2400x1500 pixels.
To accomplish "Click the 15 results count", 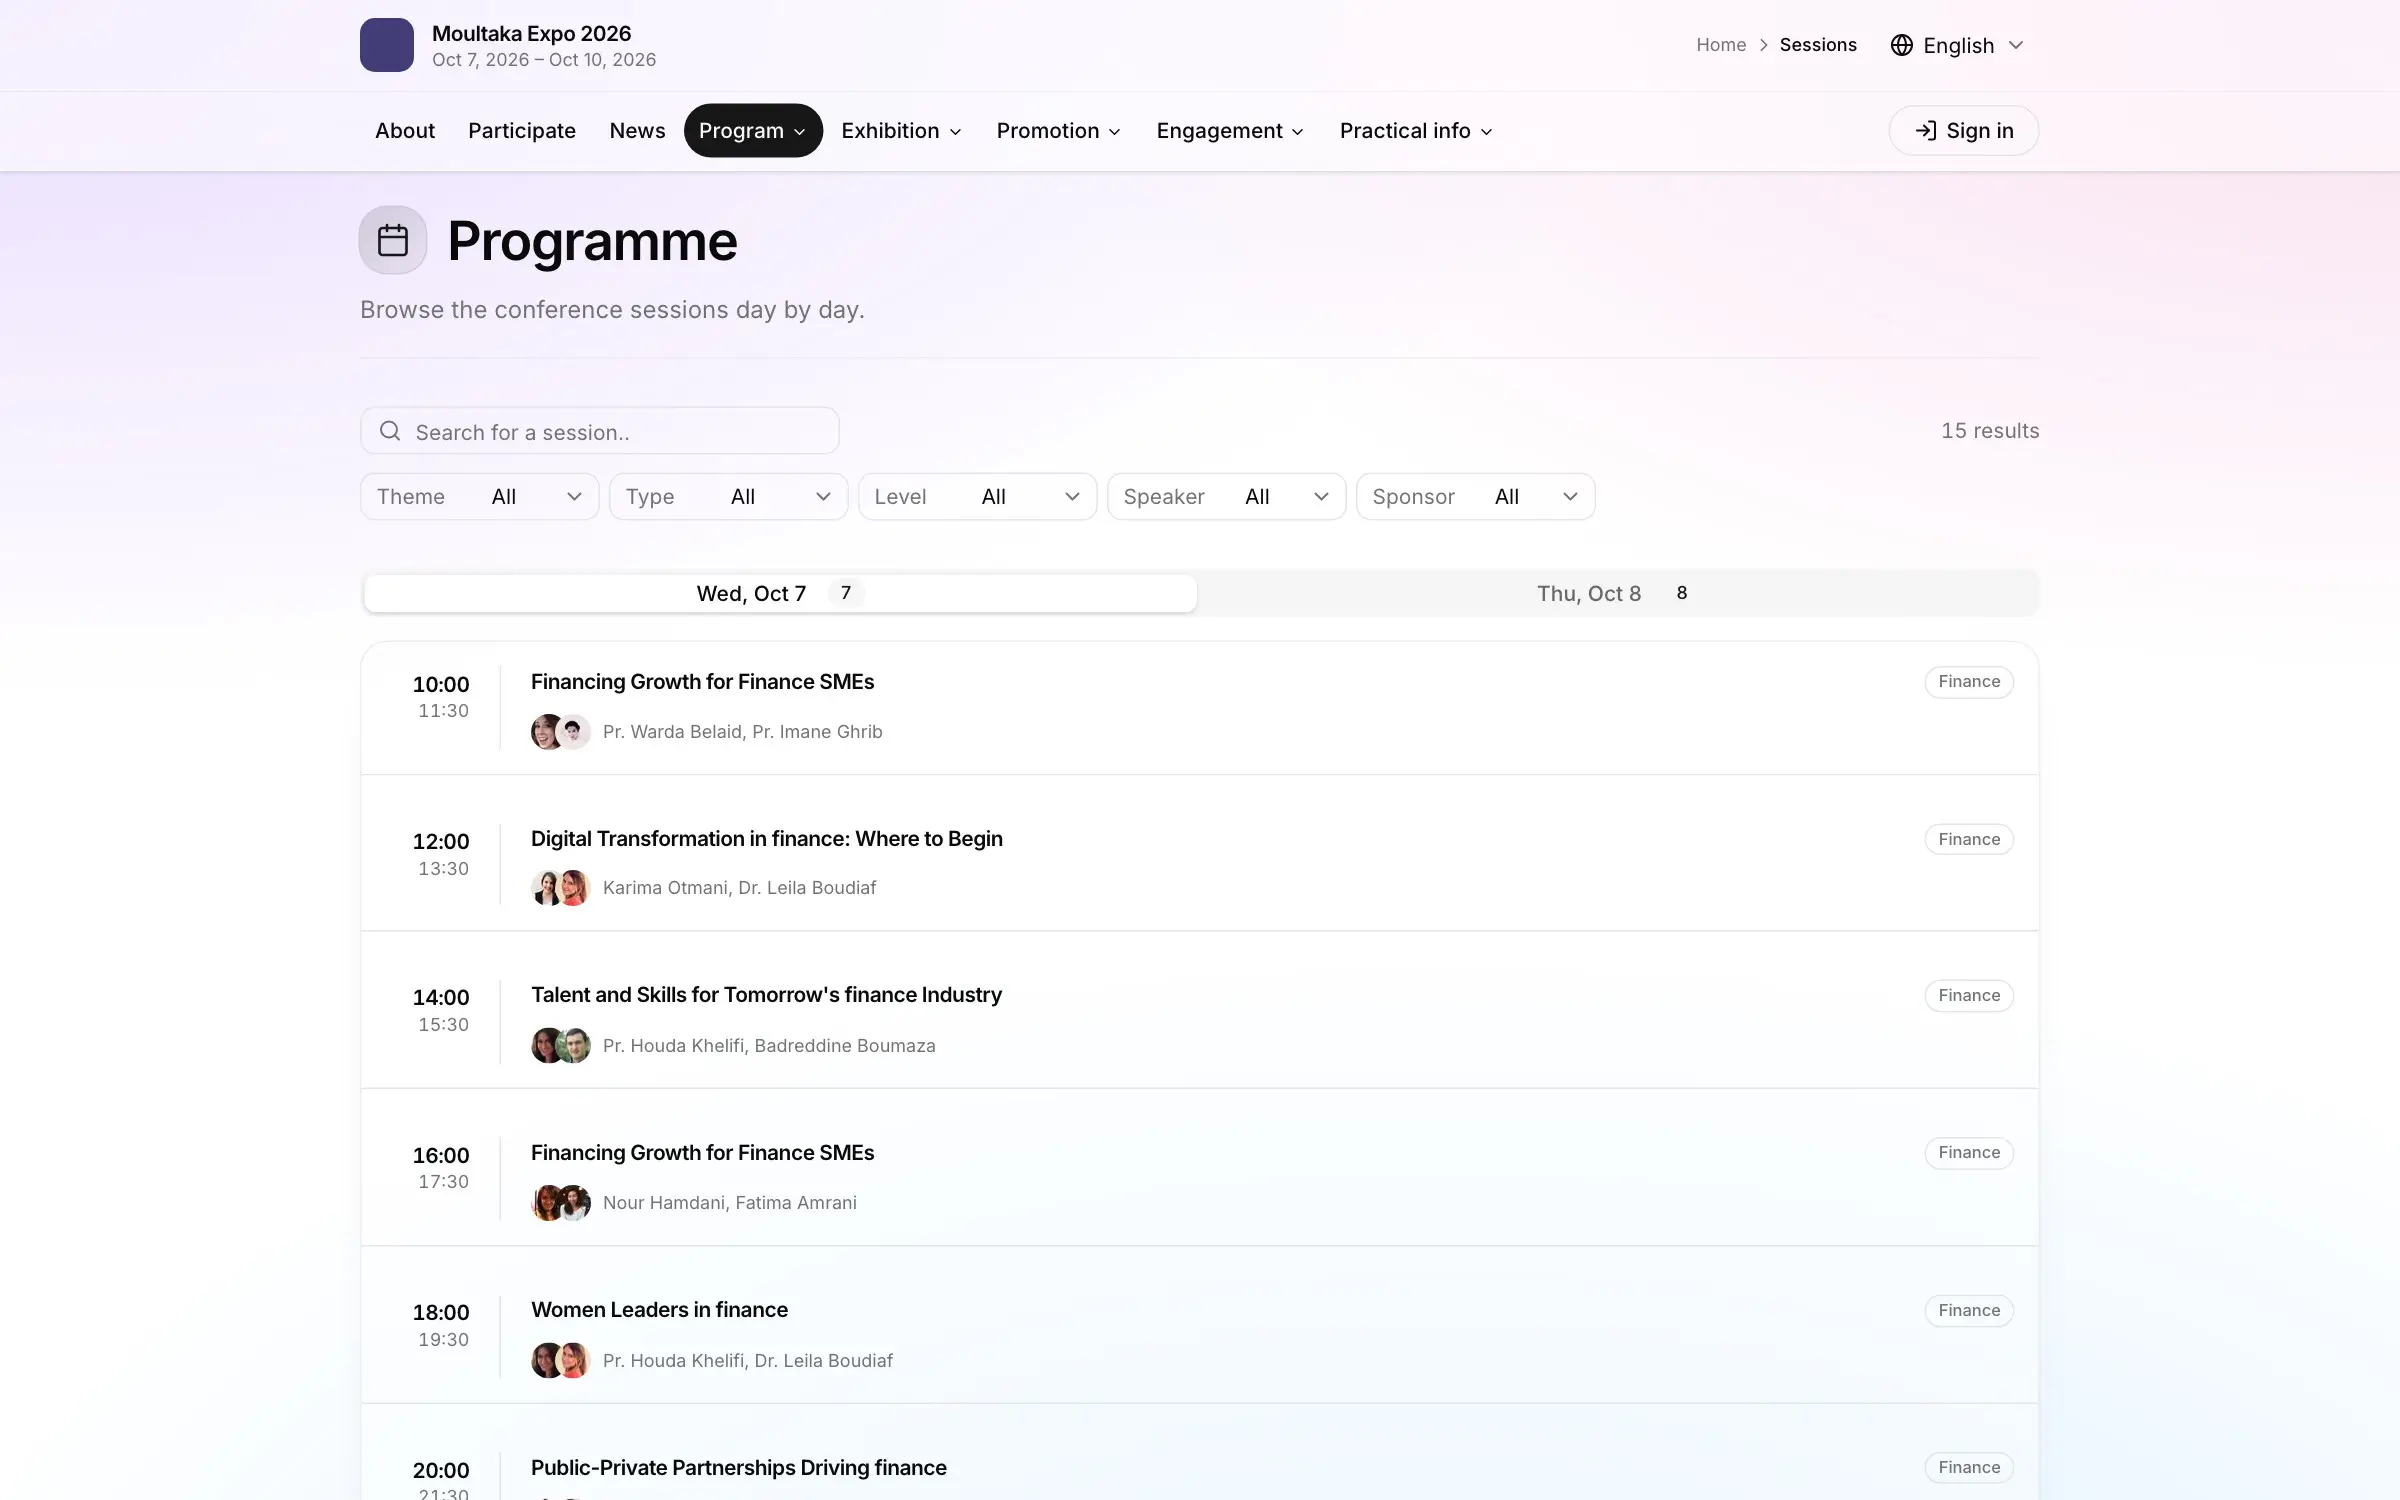I will click(x=1990, y=431).
